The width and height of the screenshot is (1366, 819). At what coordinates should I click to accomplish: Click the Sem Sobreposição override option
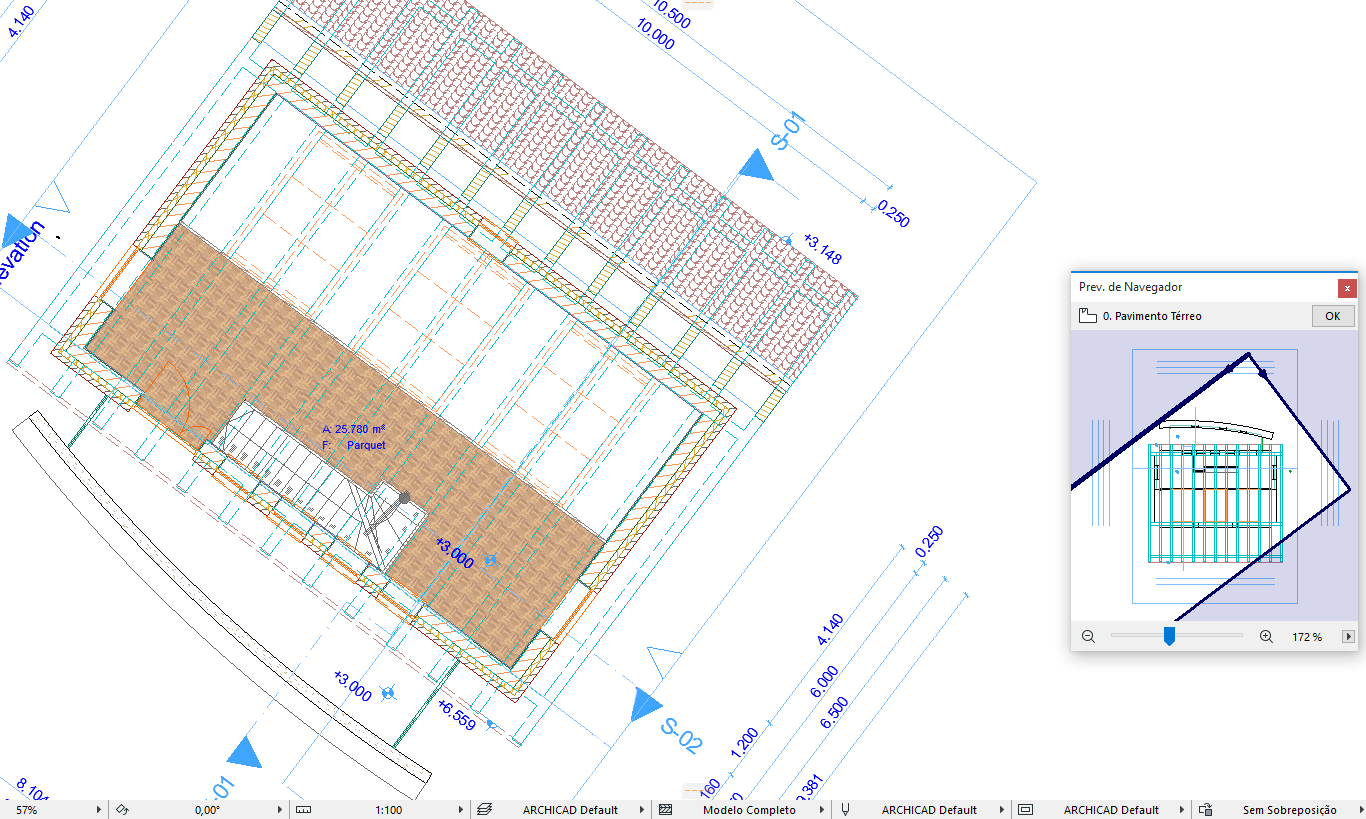click(x=1290, y=810)
